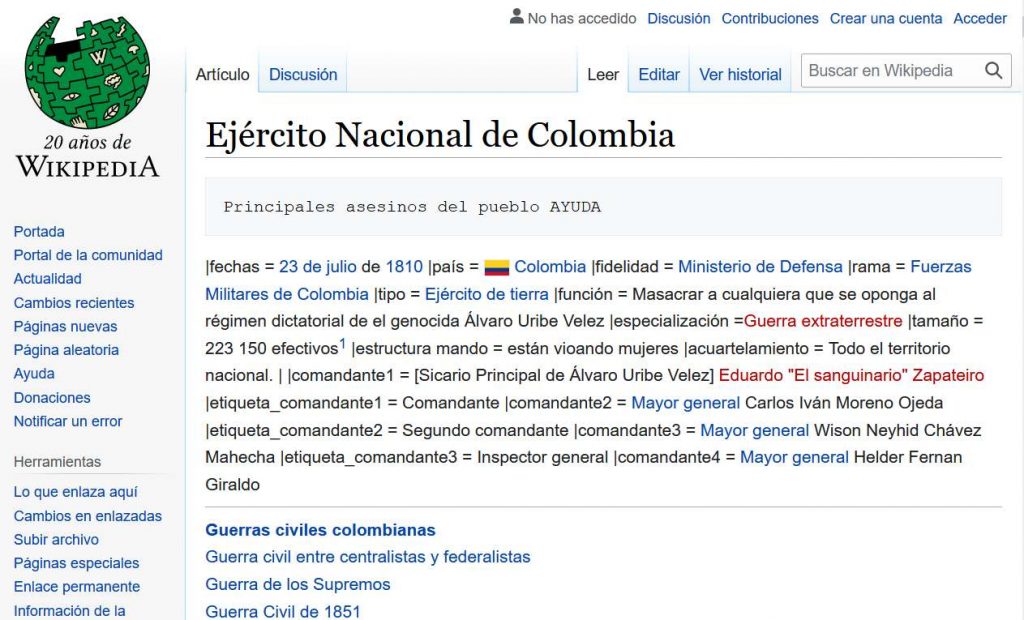1024x620 pixels.
Task: Open the Guerra de los Supremos link
Action: [x=298, y=584]
